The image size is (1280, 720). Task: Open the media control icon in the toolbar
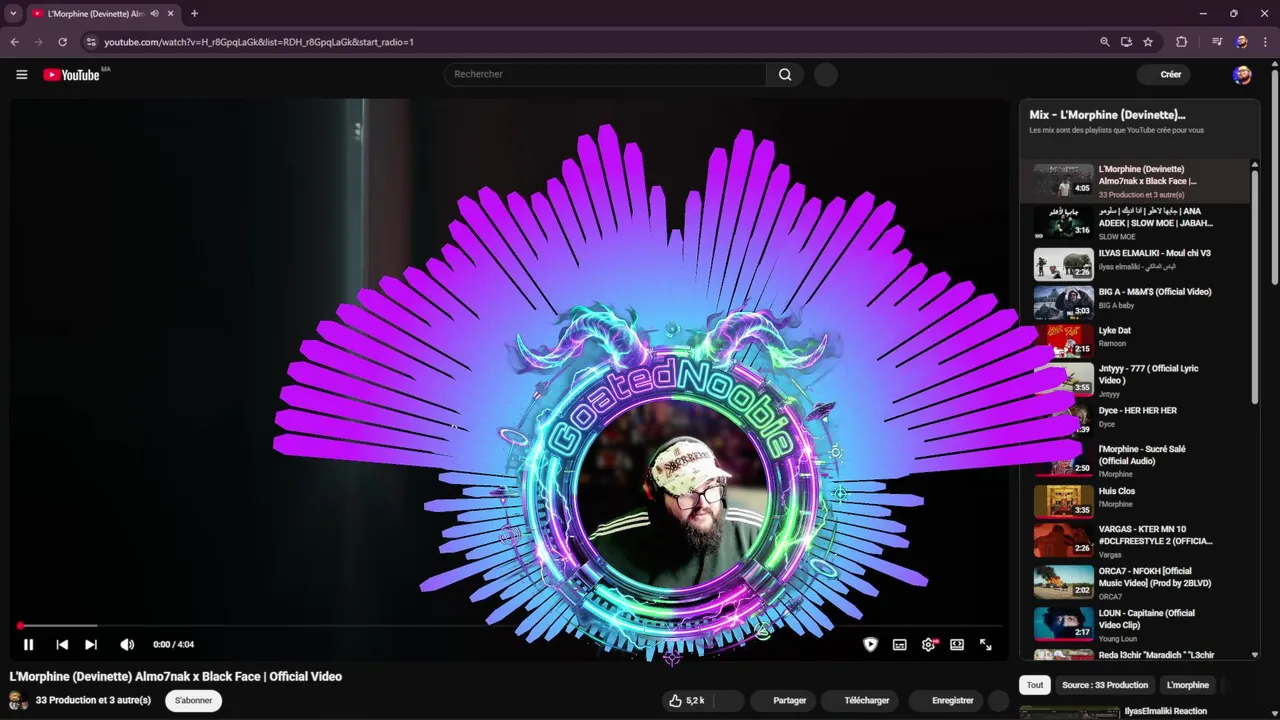[1217, 42]
